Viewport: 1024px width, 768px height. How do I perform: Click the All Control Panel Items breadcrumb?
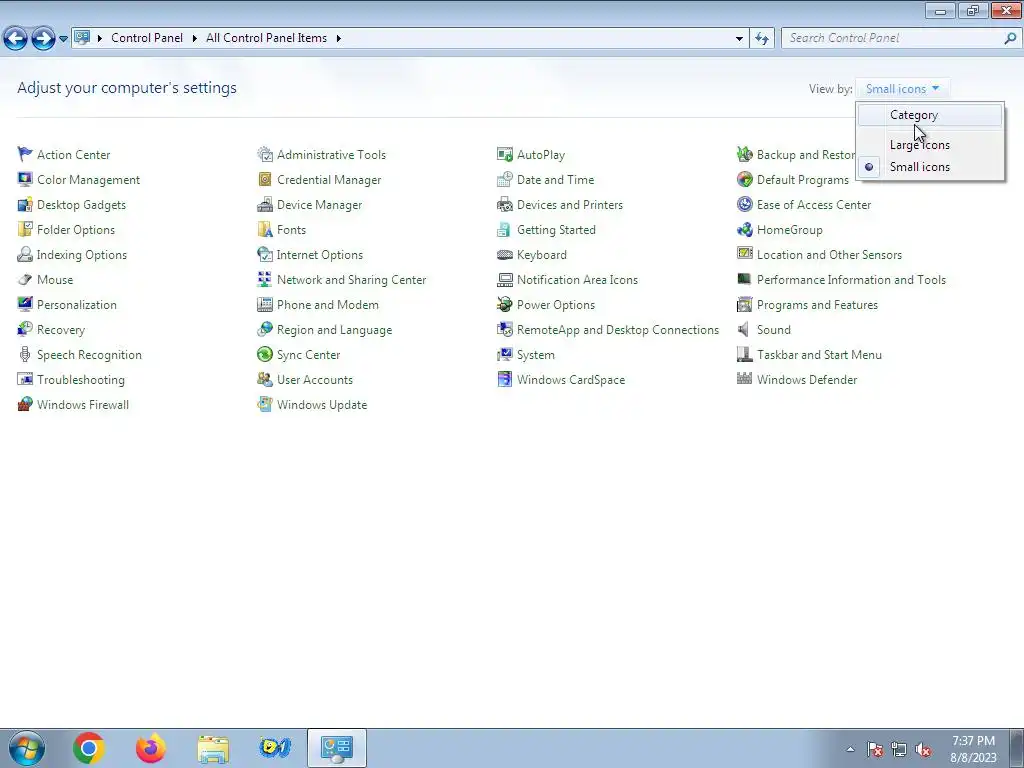click(x=266, y=38)
